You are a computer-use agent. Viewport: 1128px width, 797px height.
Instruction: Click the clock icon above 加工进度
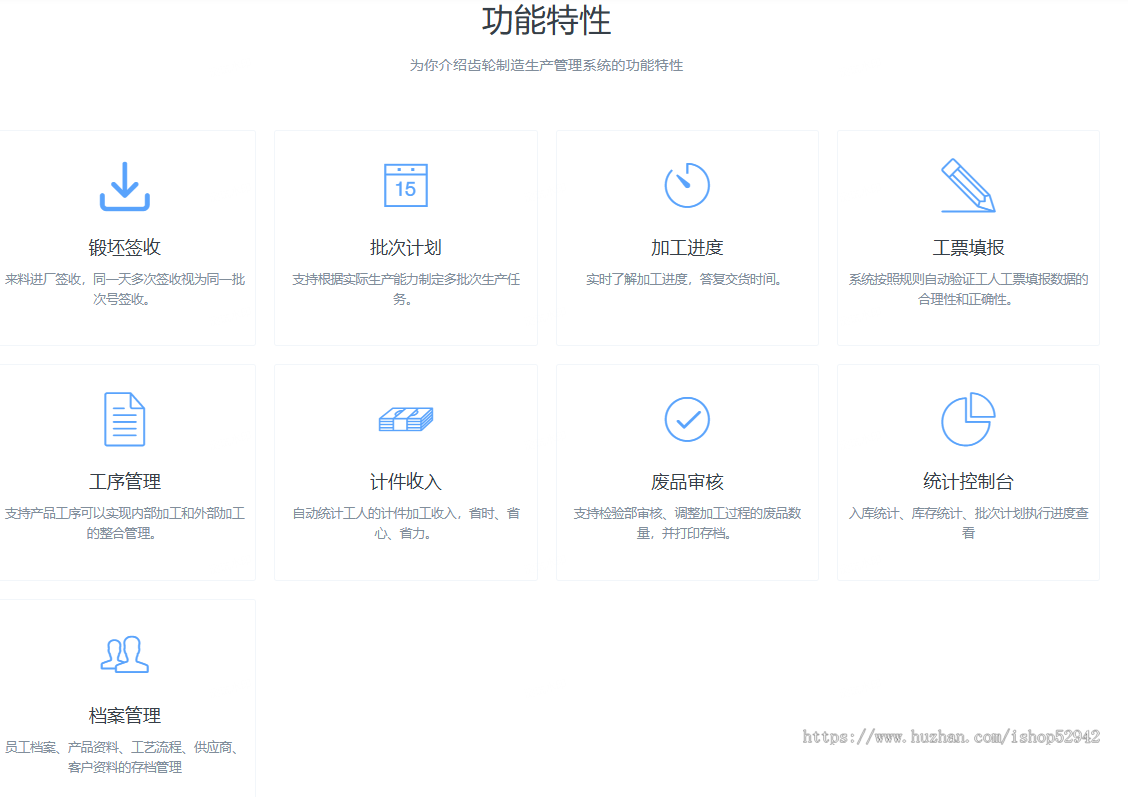pyautogui.click(x=687, y=185)
